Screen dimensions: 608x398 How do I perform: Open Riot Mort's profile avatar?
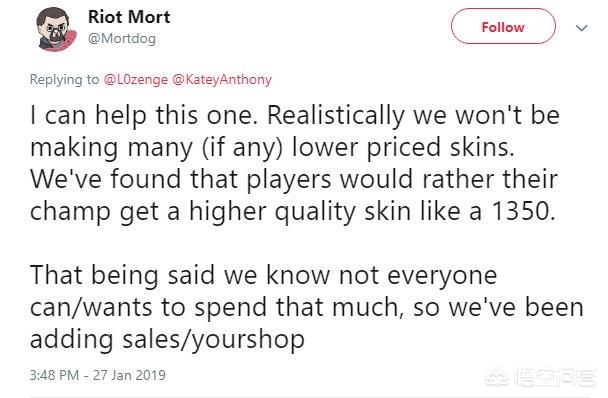click(x=57, y=29)
